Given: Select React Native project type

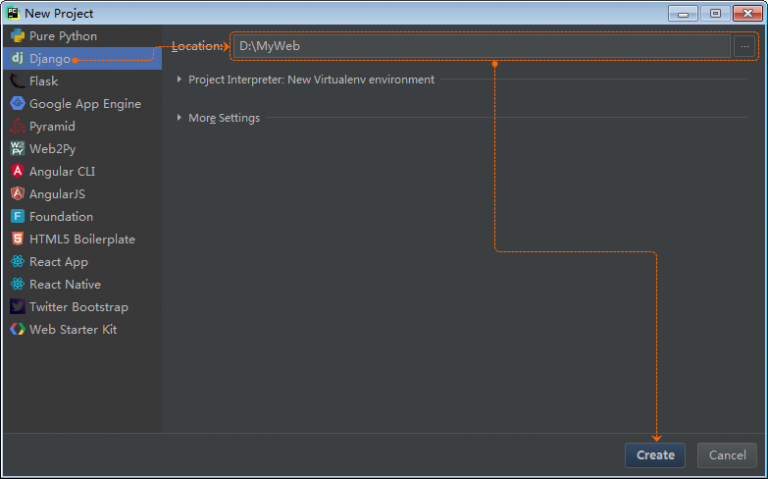Looking at the screenshot, I should pos(64,285).
